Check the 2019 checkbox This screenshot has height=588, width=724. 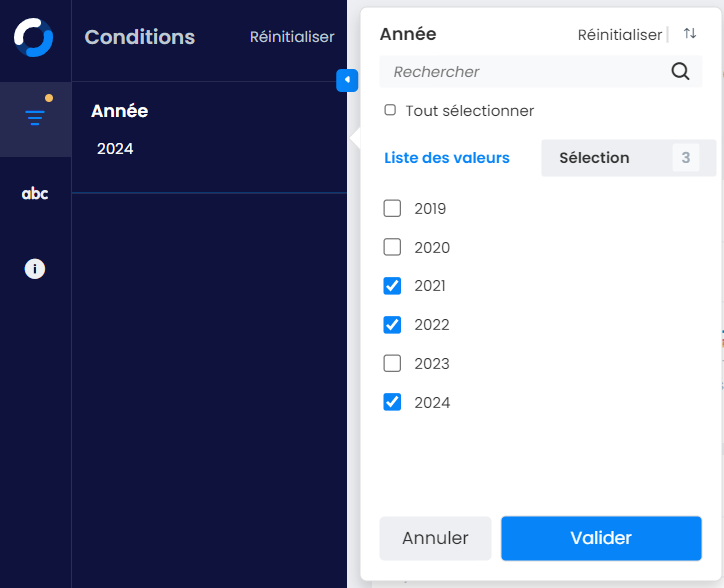pos(393,209)
